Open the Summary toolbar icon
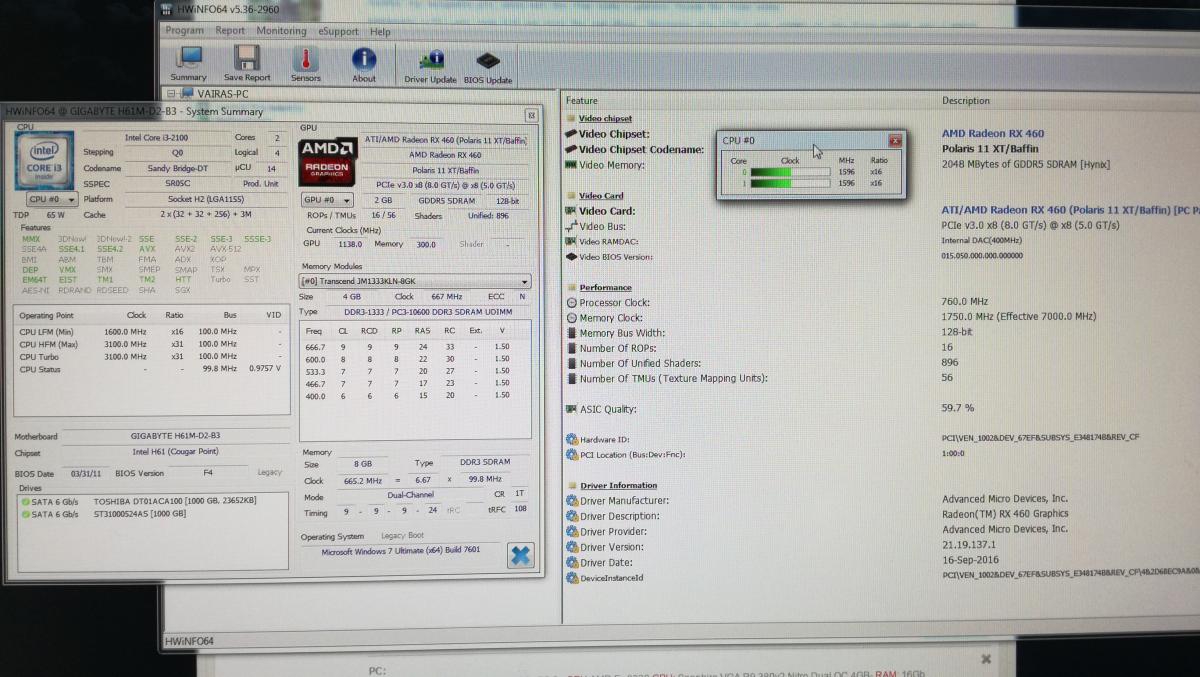The width and height of the screenshot is (1200, 677). [x=188, y=63]
